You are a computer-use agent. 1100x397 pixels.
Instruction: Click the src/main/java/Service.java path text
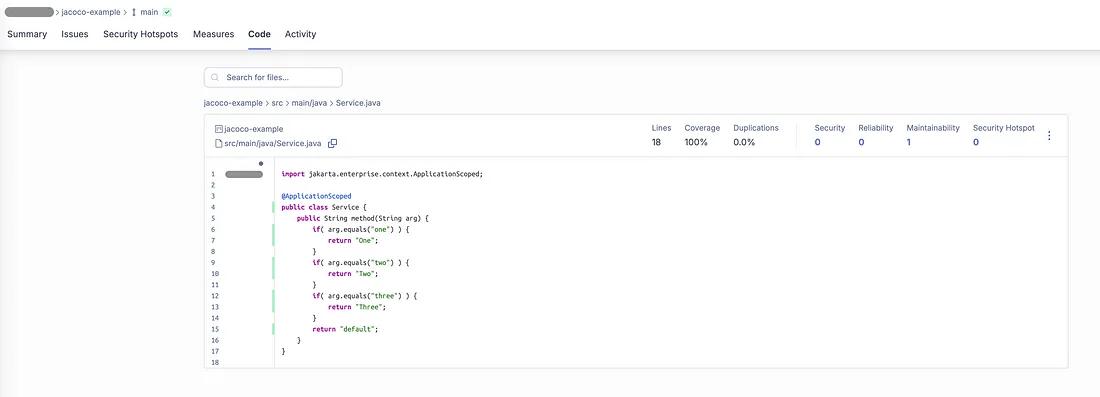tap(273, 143)
